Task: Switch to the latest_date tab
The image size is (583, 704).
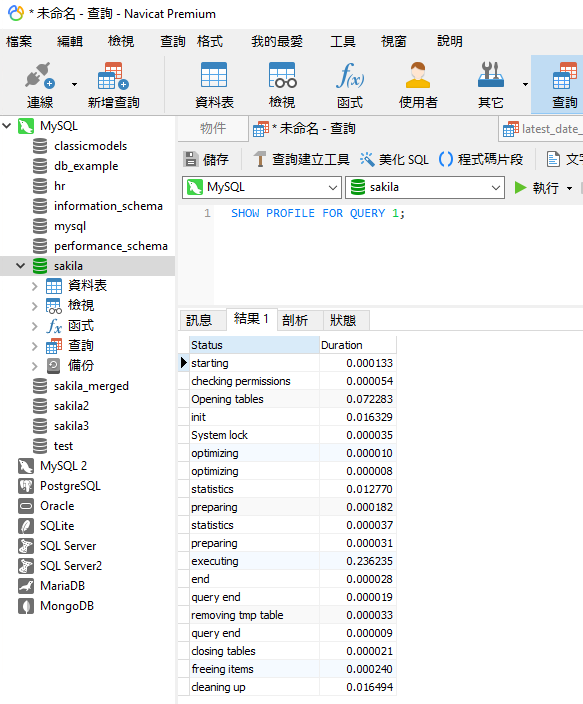Action: 541,129
